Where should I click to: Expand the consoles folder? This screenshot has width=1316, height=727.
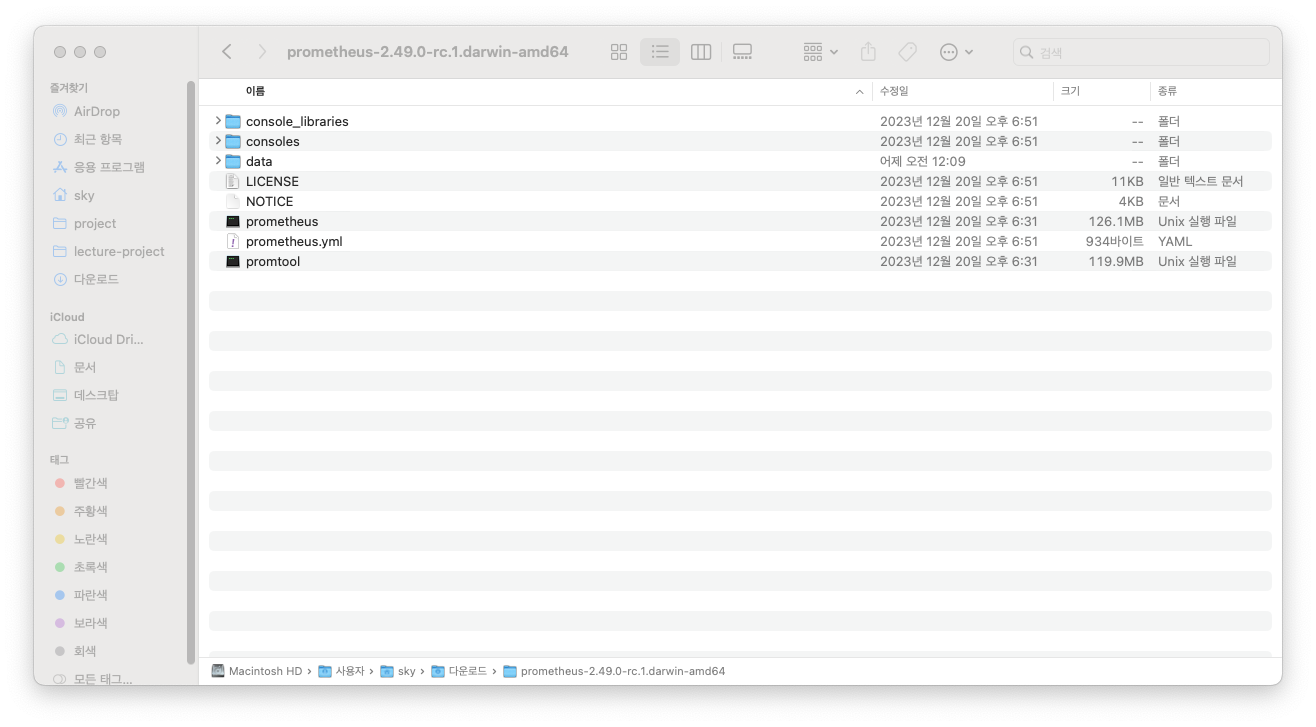tap(217, 141)
